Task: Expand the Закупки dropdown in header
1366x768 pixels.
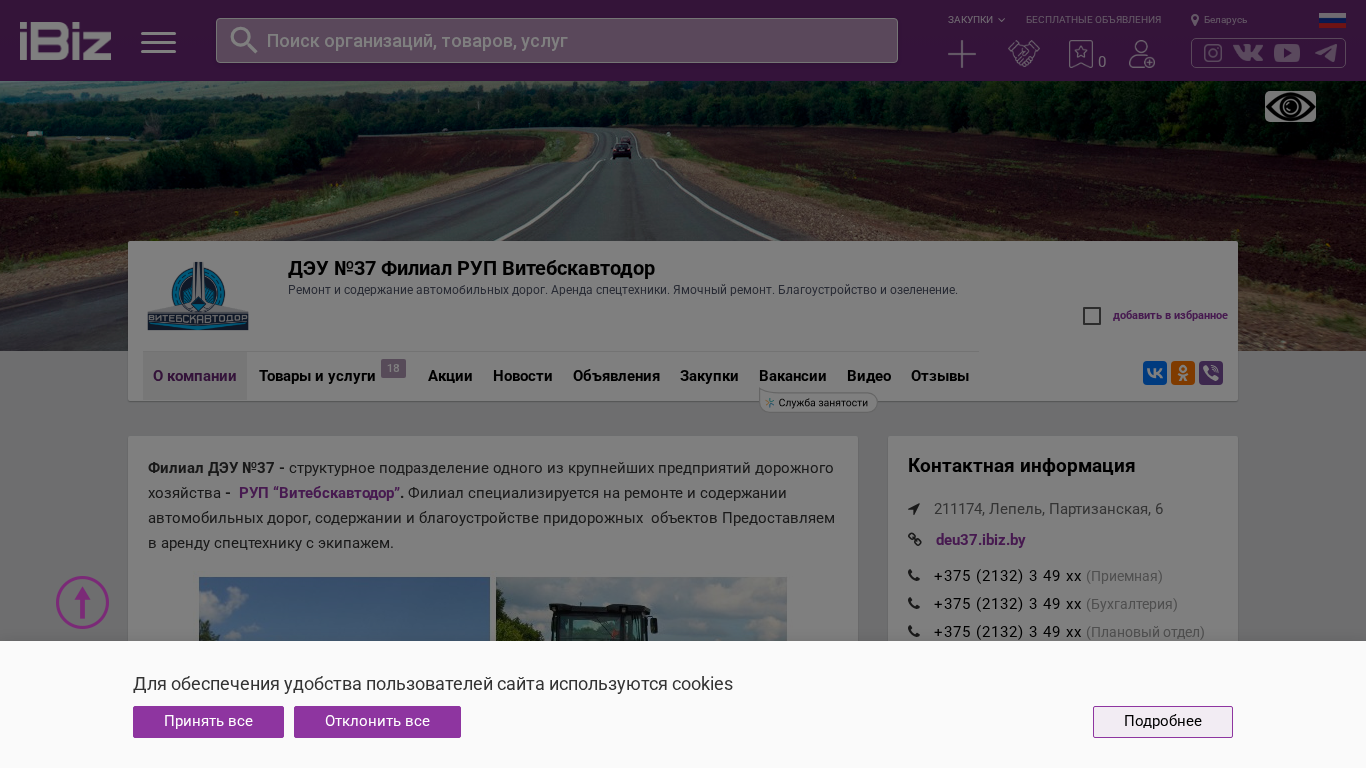Action: pos(977,20)
